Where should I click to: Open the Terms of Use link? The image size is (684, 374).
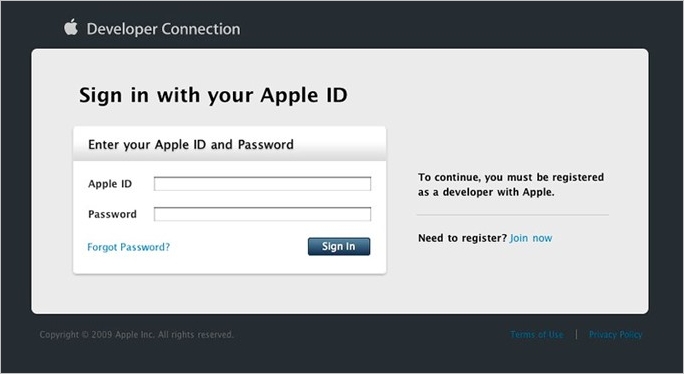[537, 335]
